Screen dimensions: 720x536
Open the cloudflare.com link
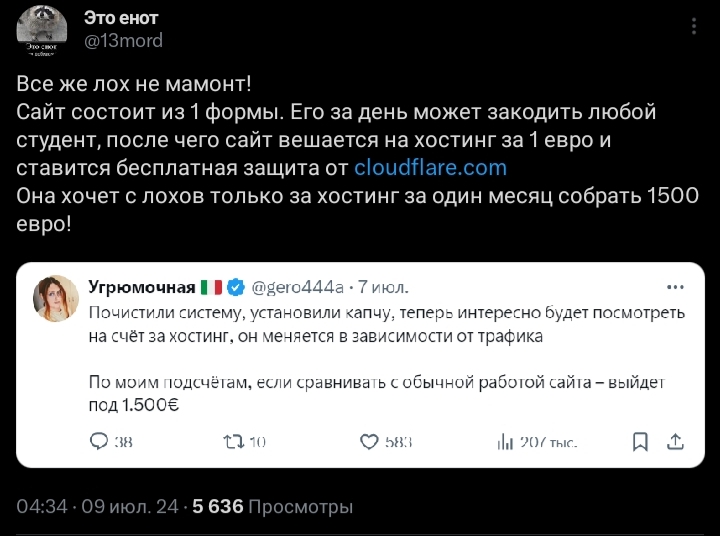pos(430,167)
